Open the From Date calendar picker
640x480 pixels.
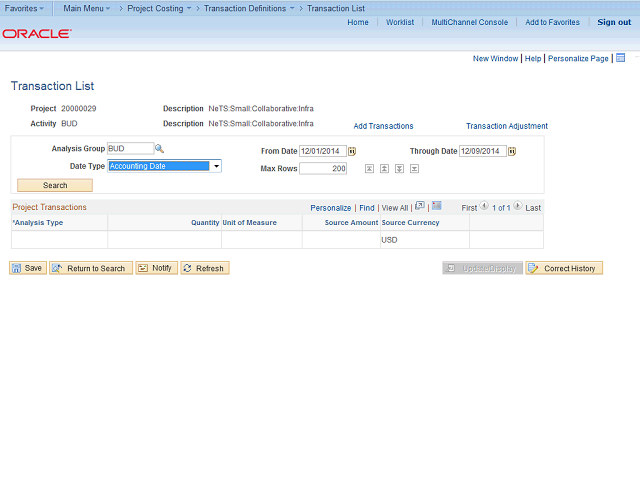(x=352, y=151)
